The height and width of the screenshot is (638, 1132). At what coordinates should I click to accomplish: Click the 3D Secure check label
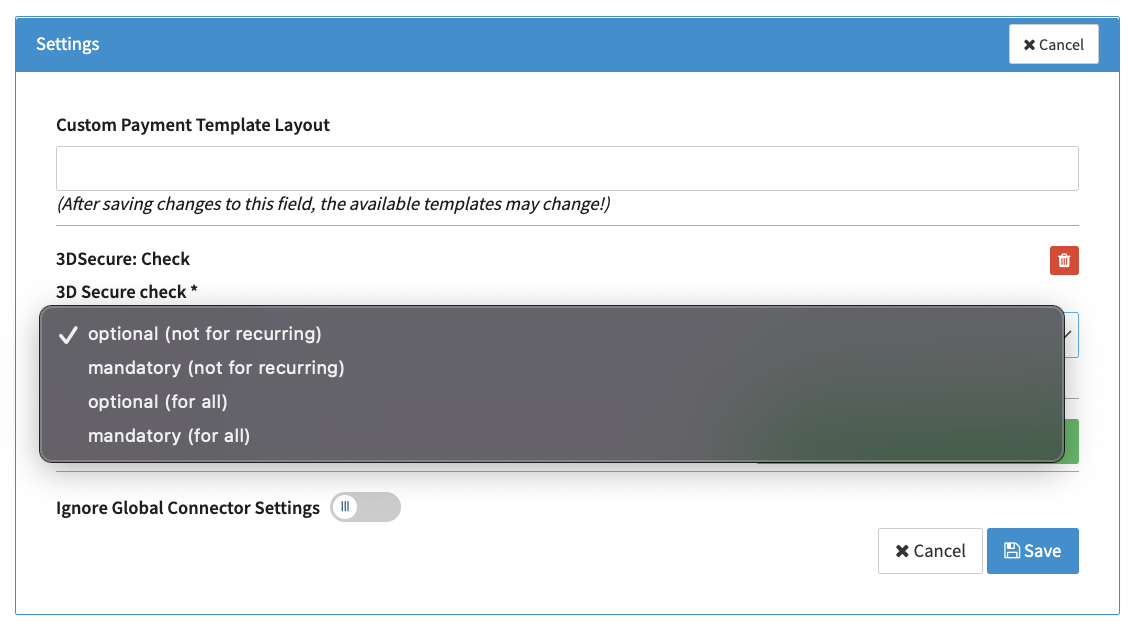[x=126, y=292]
